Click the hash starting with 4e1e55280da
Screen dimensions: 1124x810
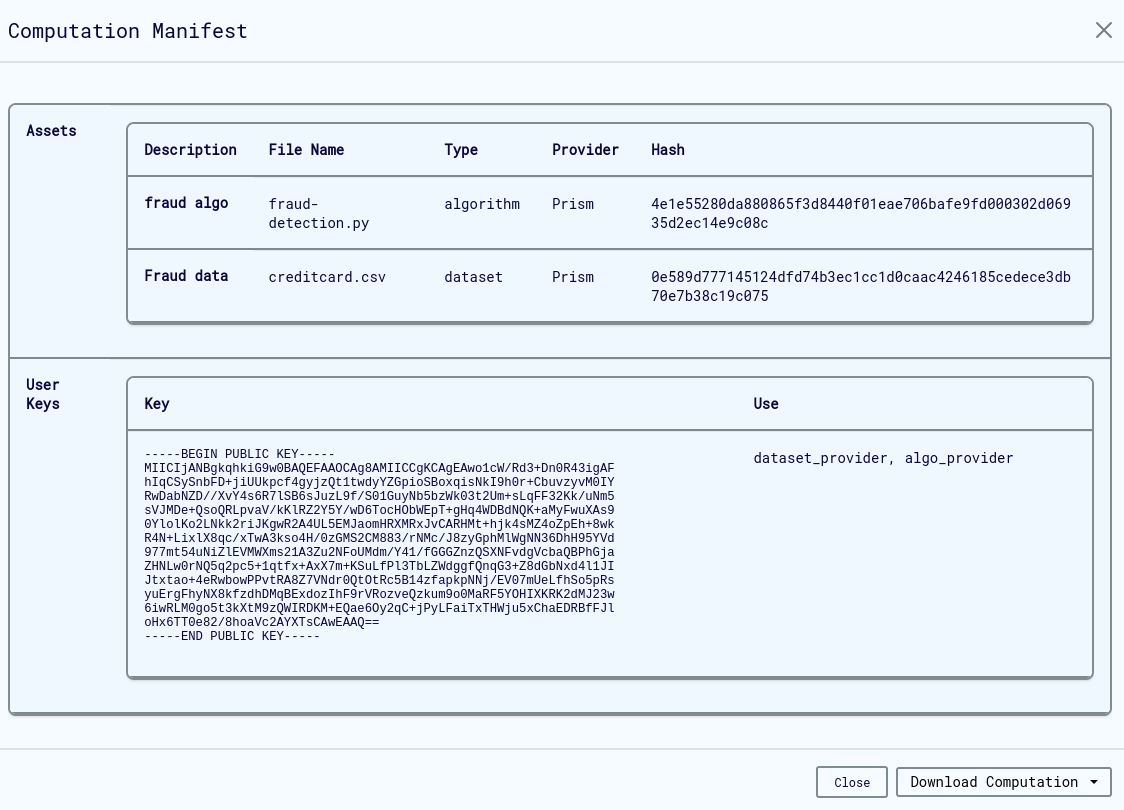(860, 214)
